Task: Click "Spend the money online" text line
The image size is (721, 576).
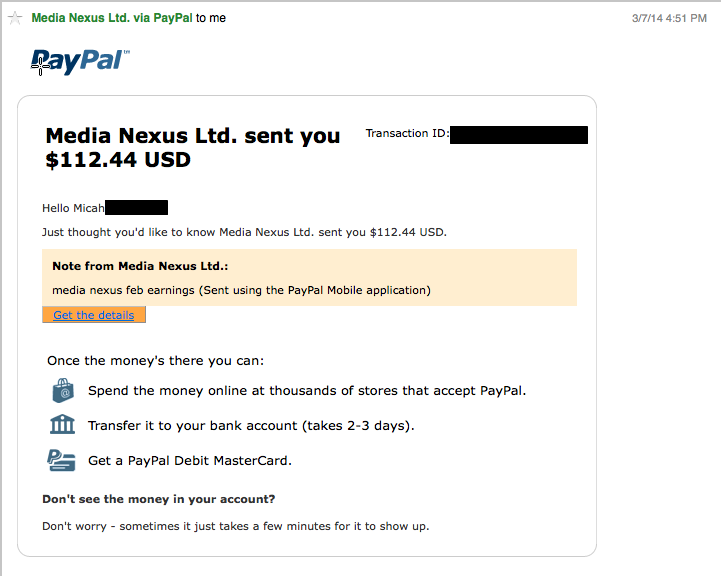Action: pyautogui.click(x=307, y=391)
